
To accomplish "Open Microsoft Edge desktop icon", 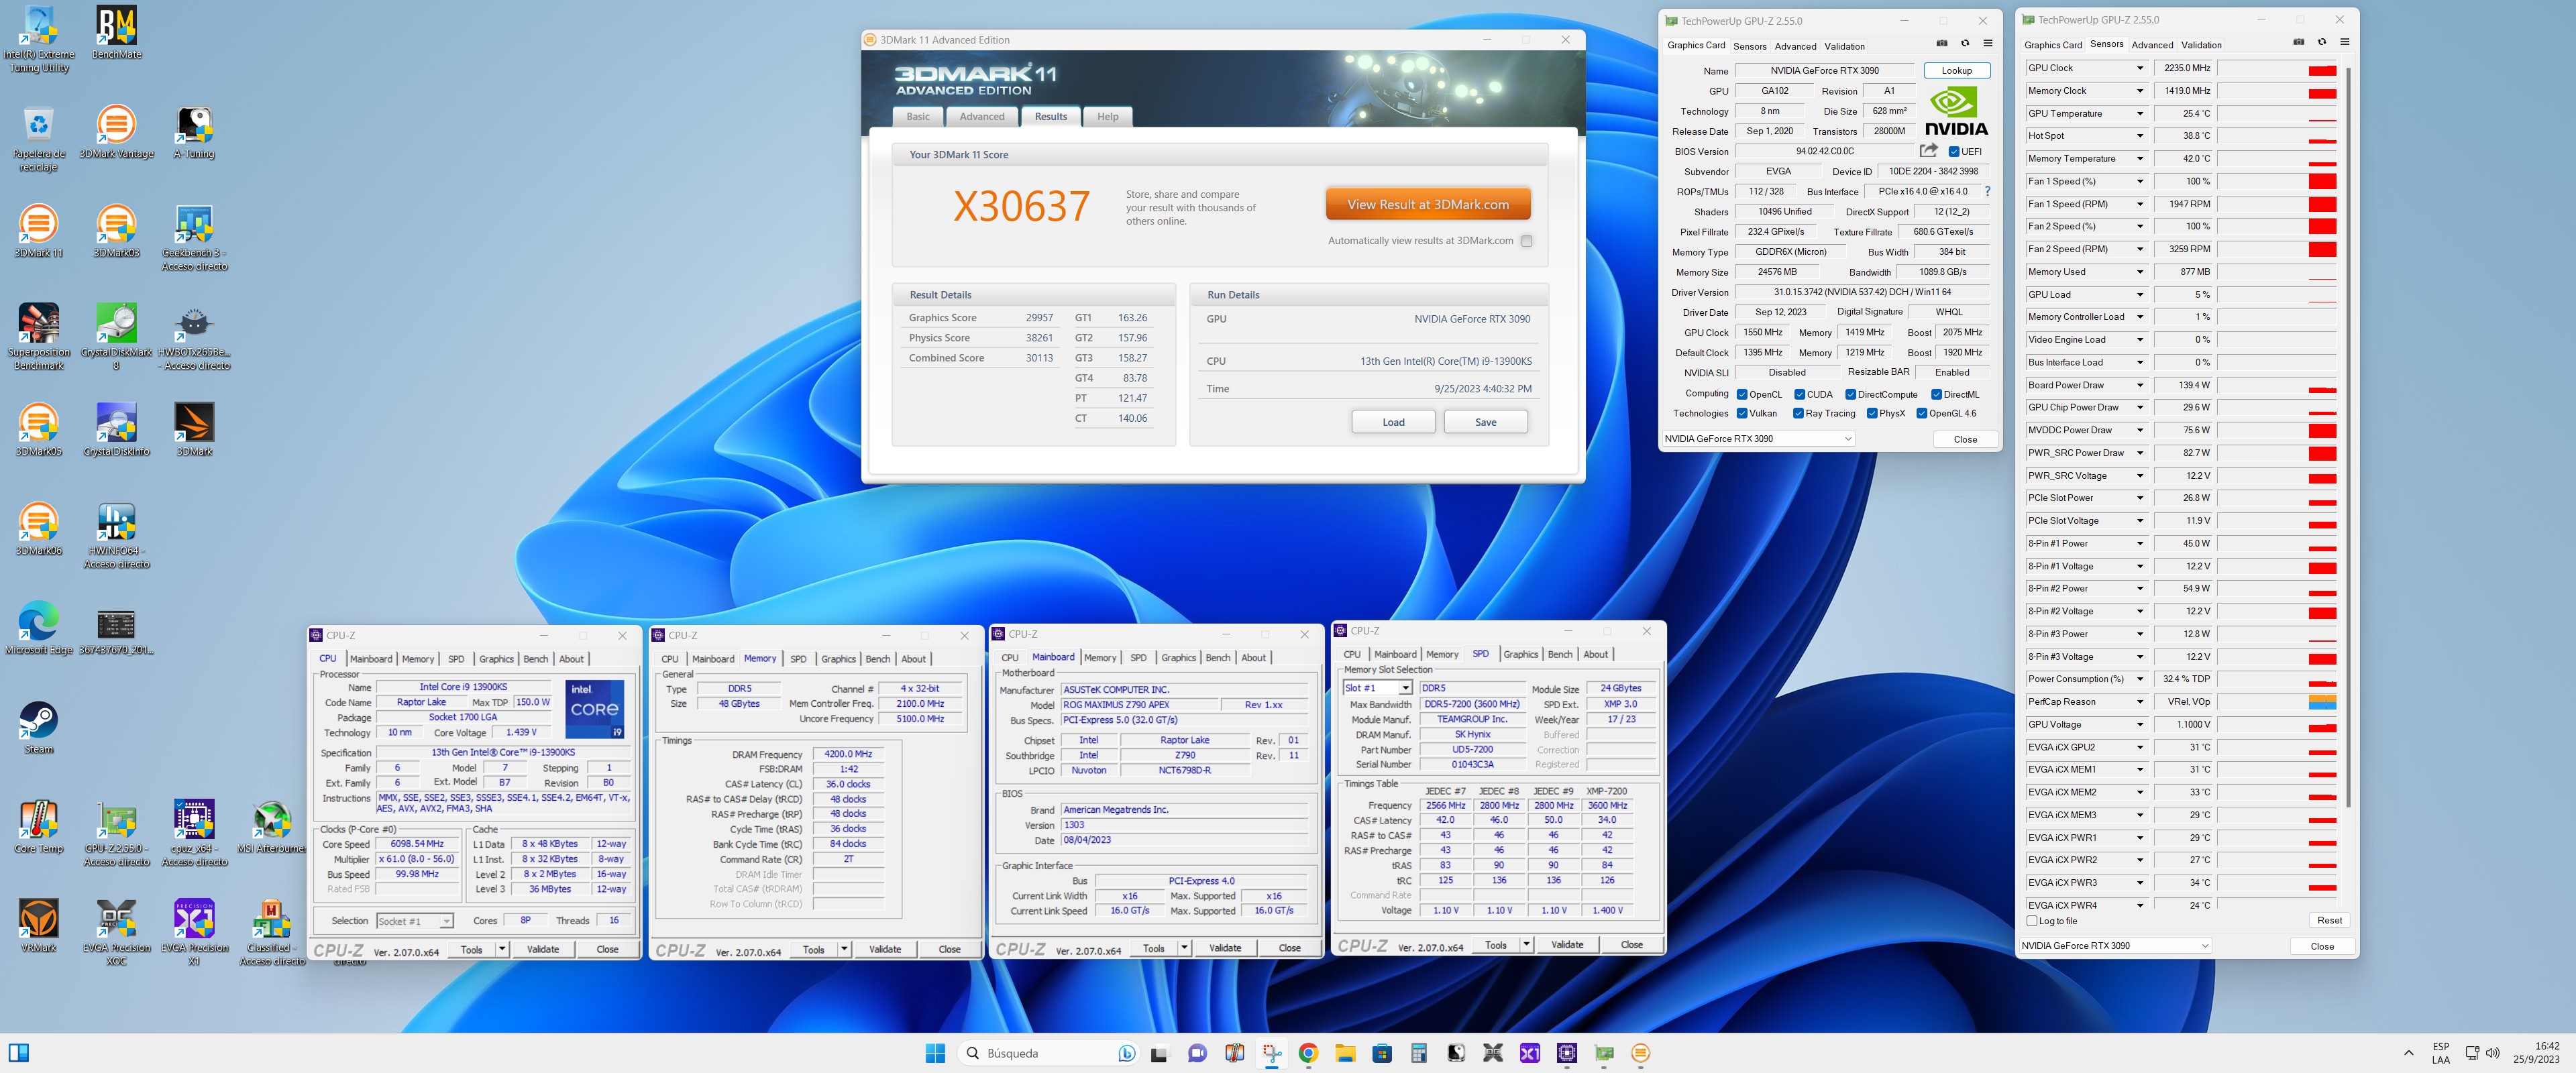I will coord(39,628).
